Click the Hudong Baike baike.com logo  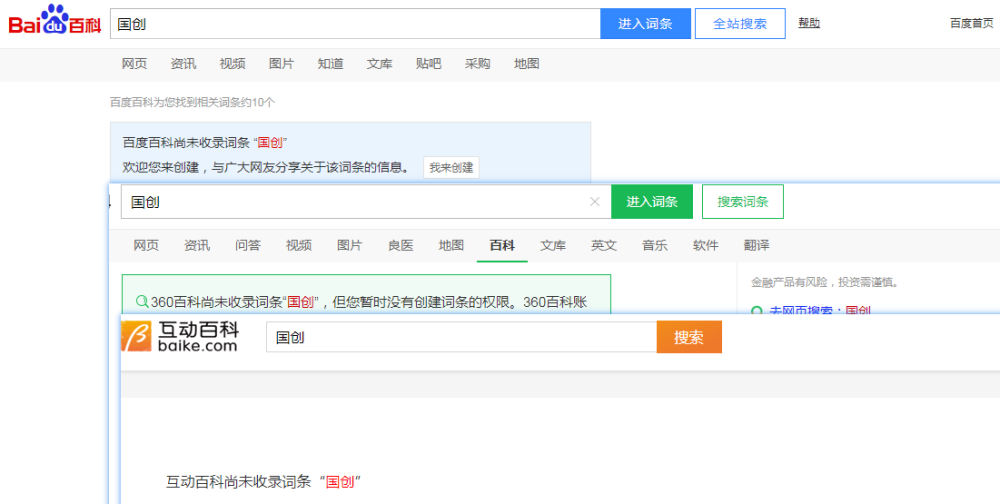point(180,337)
